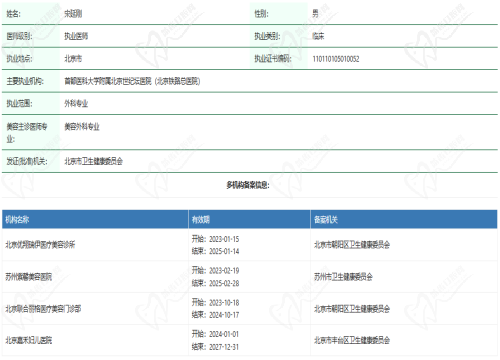Select 北京市卫生健康委员会 issuing authority value
This screenshot has height=360, width=500.
click(93, 161)
